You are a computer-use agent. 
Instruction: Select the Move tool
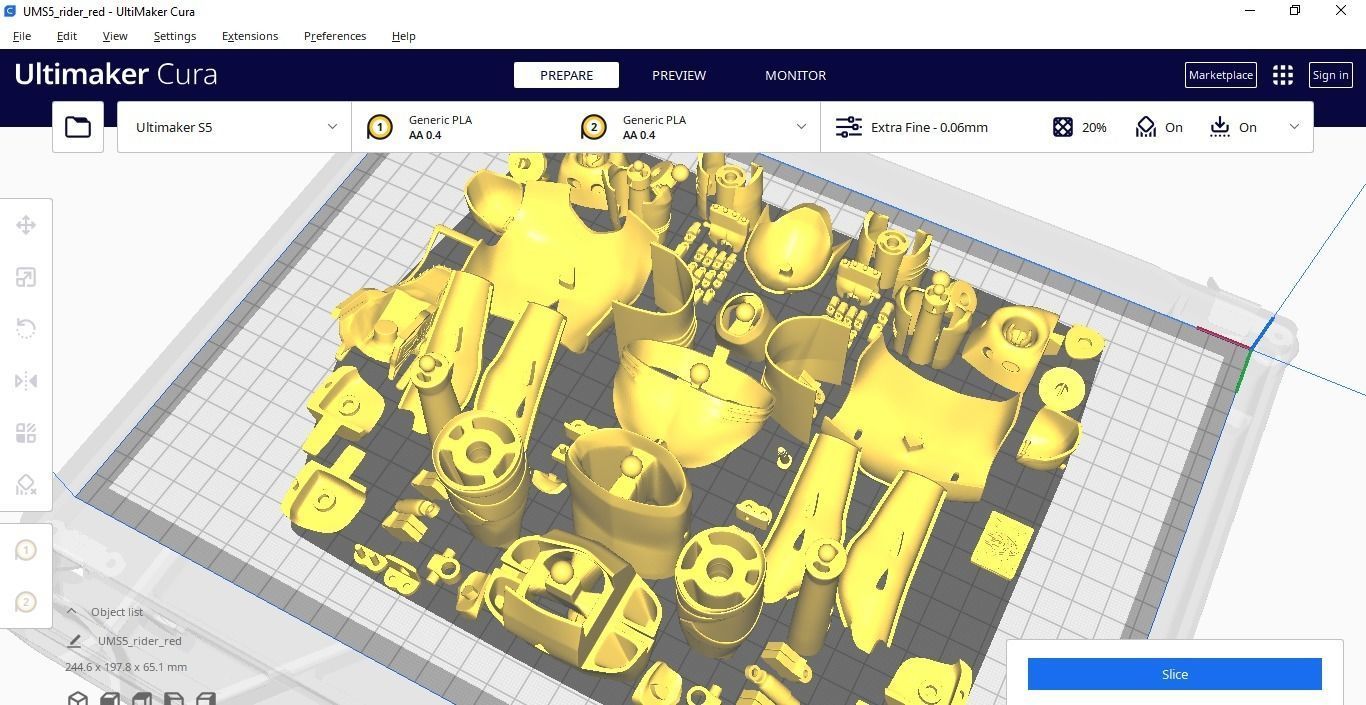coord(26,225)
